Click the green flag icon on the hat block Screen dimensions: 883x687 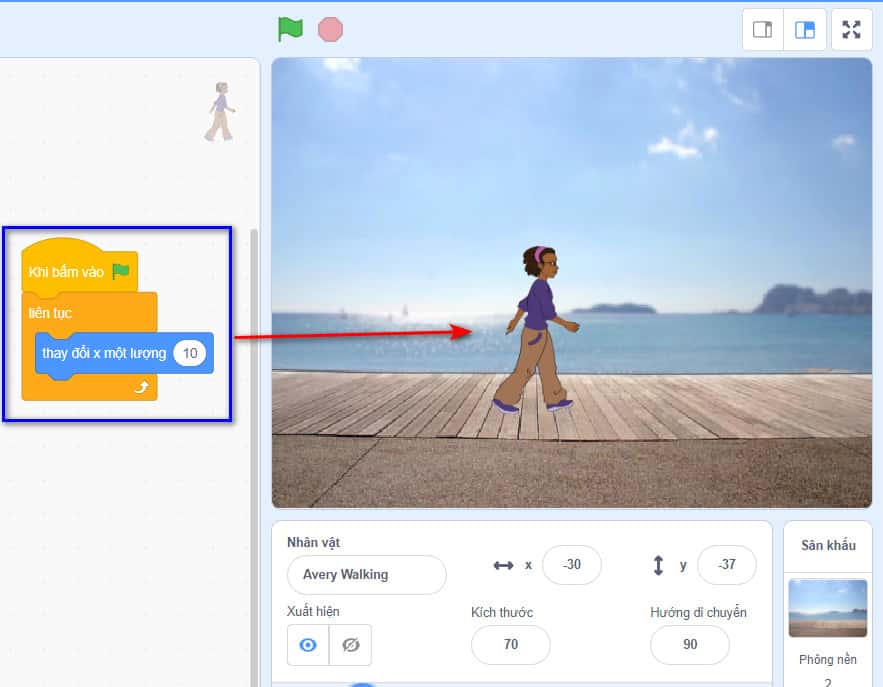tap(121, 271)
